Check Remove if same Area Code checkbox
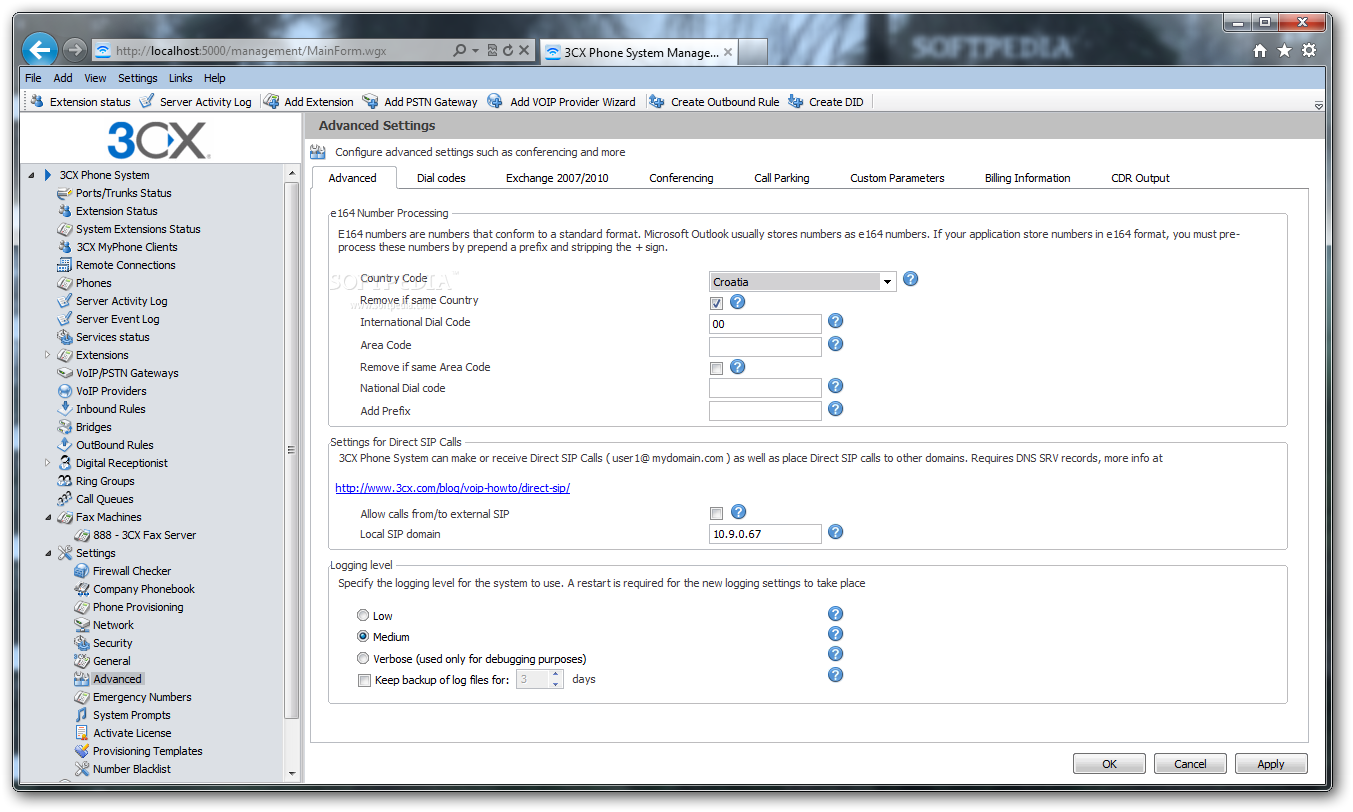 click(716, 369)
